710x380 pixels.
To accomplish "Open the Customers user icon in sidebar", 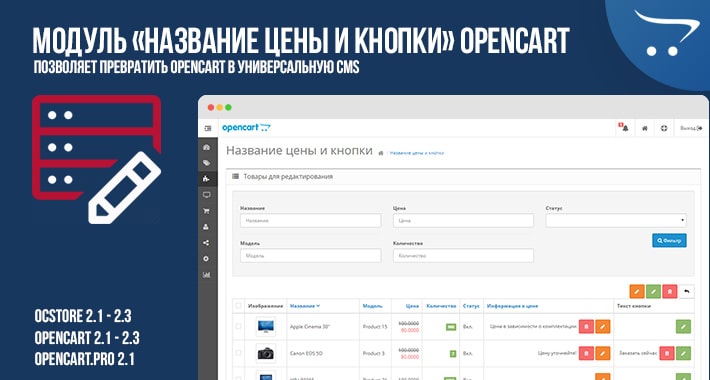I will (206, 227).
